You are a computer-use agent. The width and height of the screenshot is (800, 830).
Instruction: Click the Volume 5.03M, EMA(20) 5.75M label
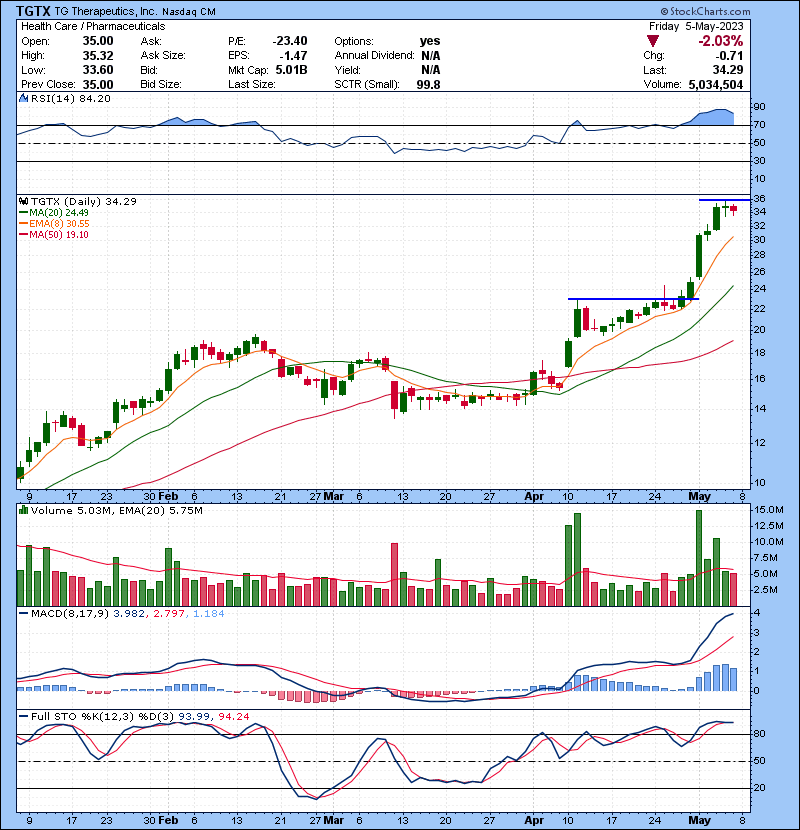116,511
